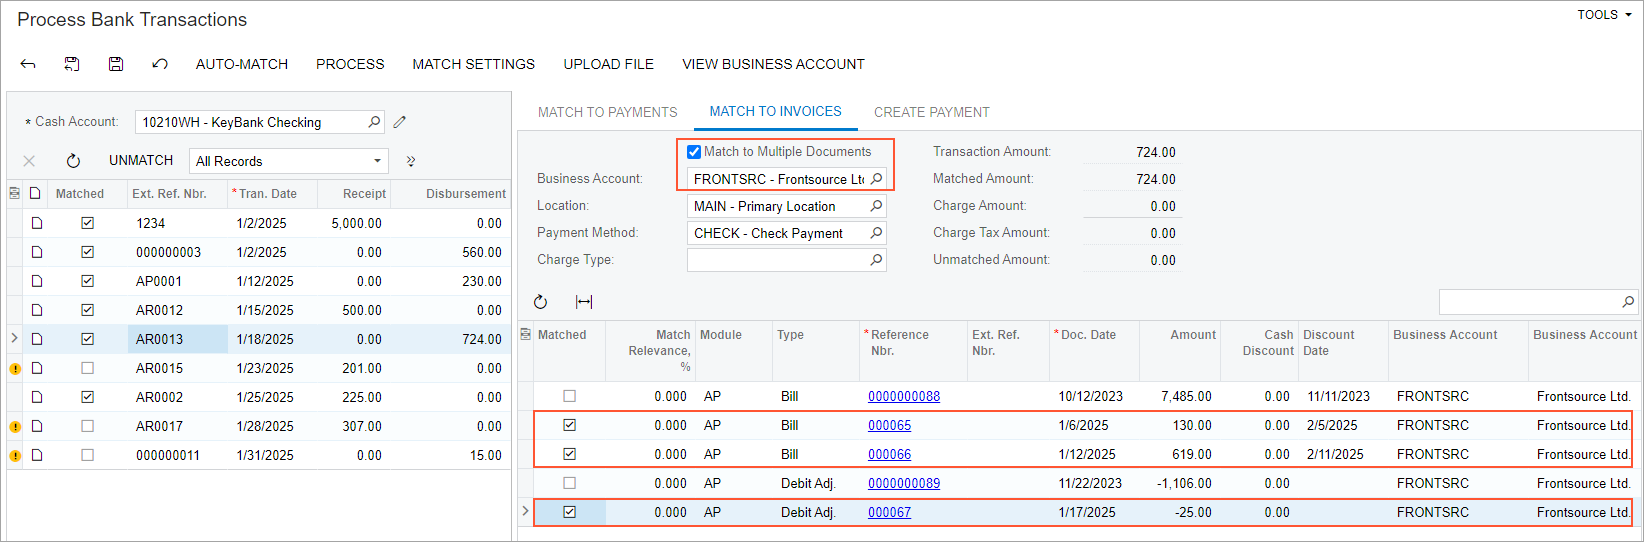Click the AUTO-MATCH button
Image resolution: width=1644 pixels, height=542 pixels.
click(x=242, y=64)
